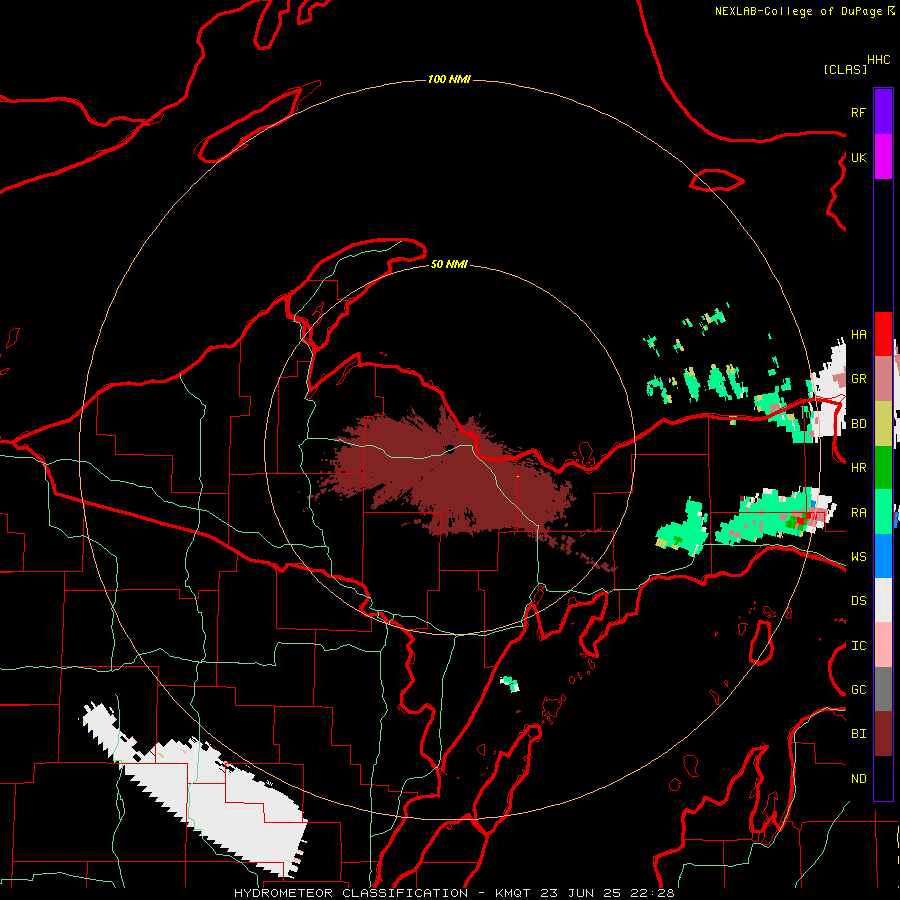Click the GC gray legend swatch
Viewport: 900px width, 900px height.
point(883,689)
